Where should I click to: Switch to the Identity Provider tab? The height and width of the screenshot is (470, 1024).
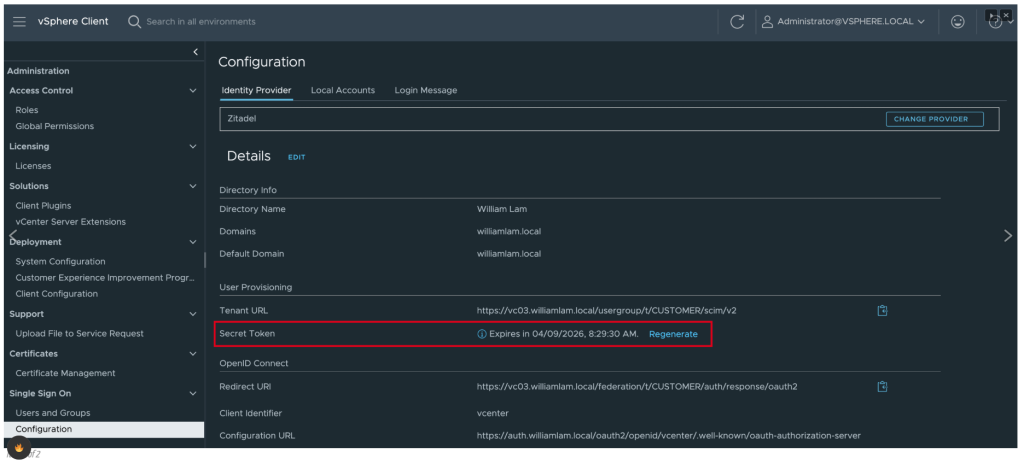(256, 90)
